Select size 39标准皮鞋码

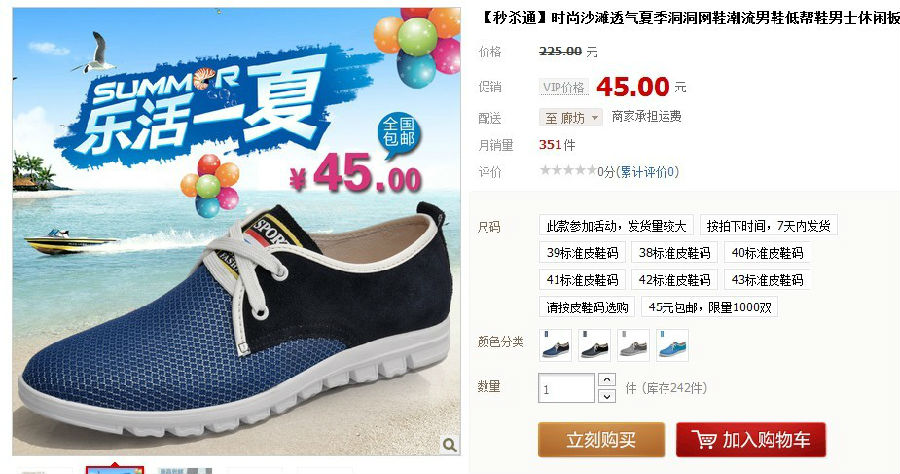click(582, 253)
